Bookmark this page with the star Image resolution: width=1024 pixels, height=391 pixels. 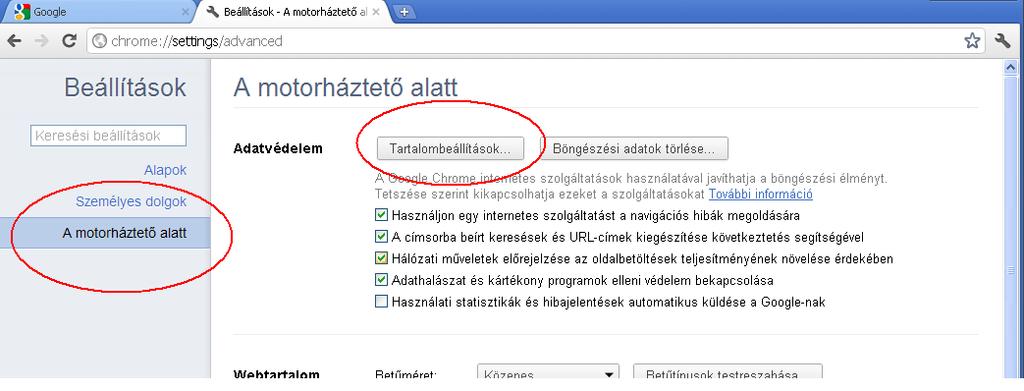972,41
